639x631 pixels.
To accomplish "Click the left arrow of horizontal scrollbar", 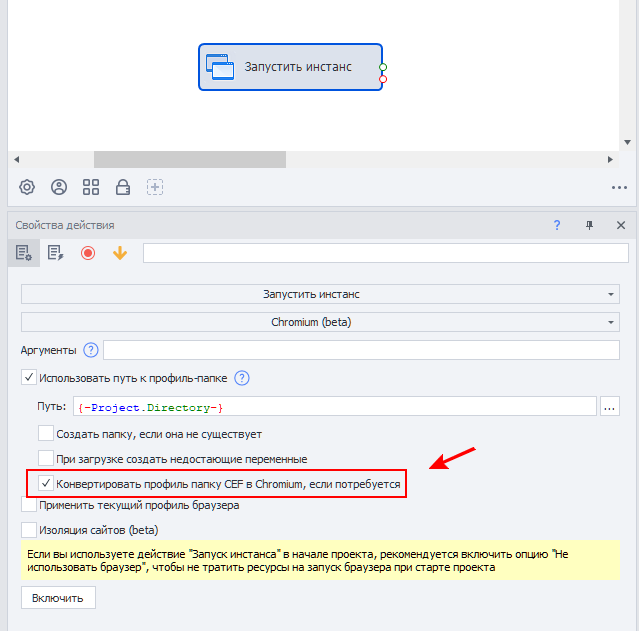I will (x=16, y=159).
